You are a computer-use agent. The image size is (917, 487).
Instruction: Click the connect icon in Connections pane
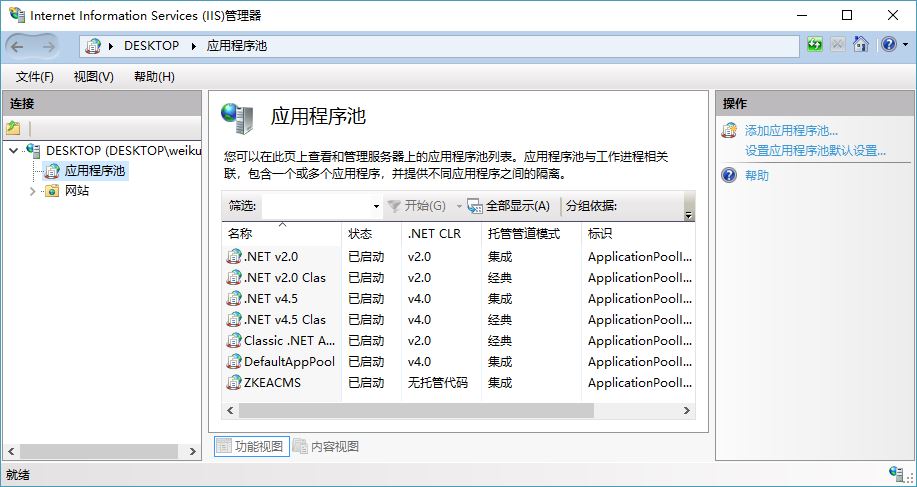coord(13,128)
